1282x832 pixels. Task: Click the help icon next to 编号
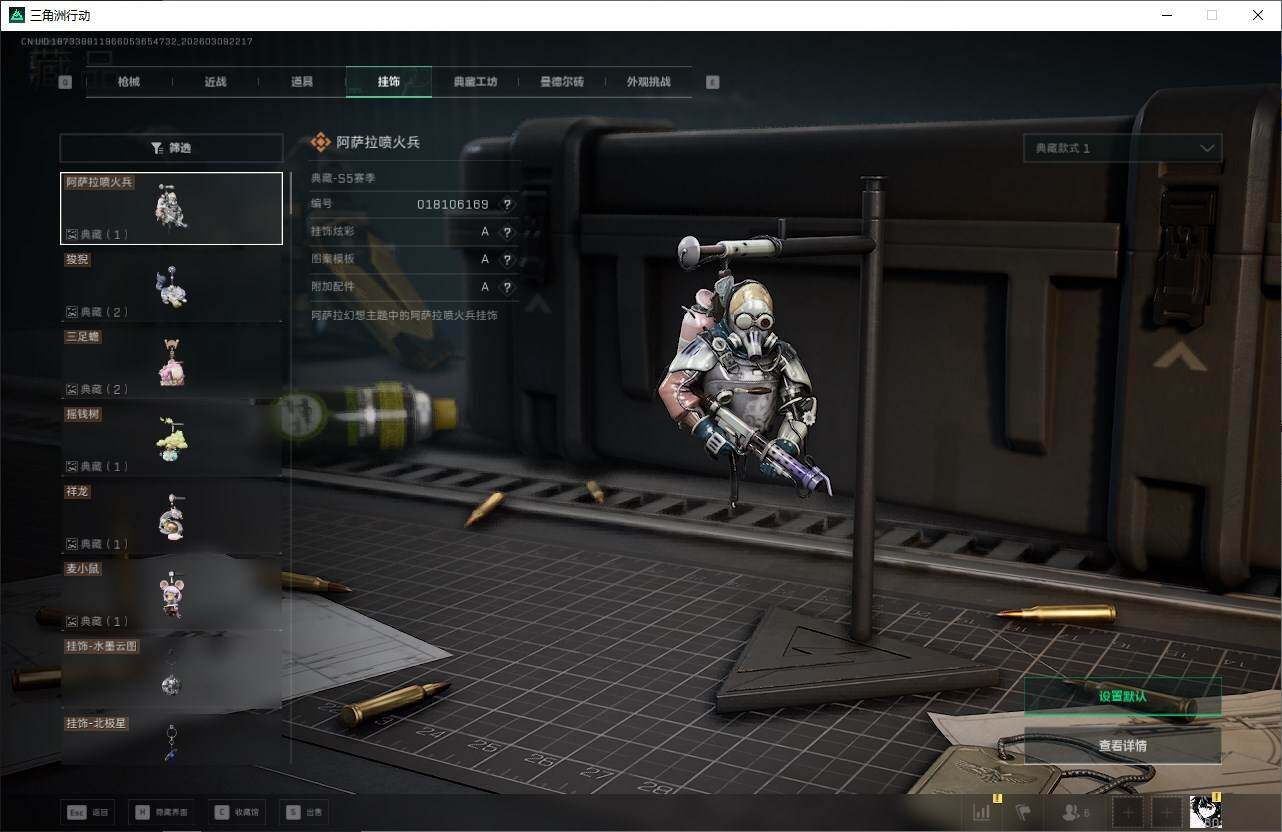[507, 204]
